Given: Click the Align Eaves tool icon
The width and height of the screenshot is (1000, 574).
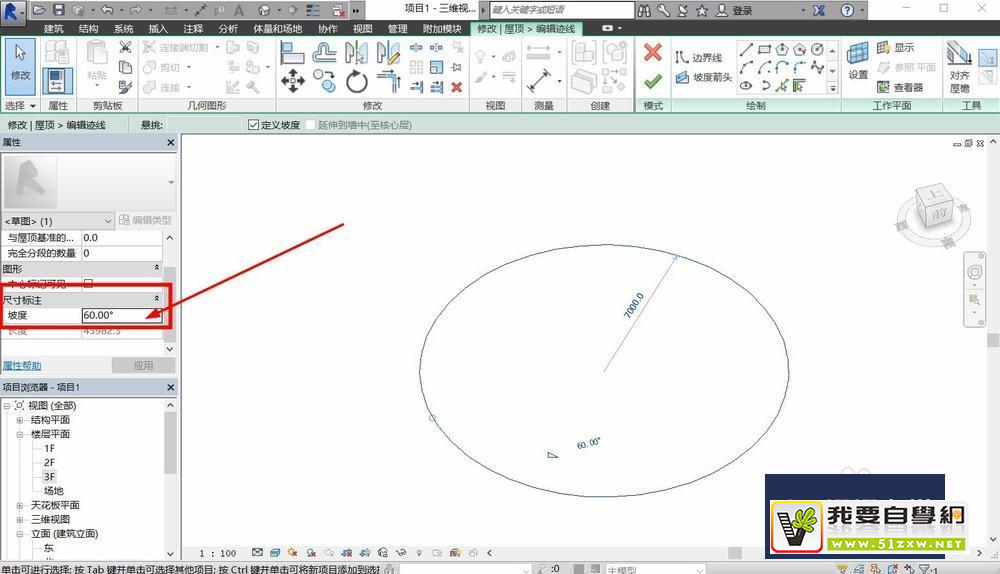Looking at the screenshot, I should point(959,54).
